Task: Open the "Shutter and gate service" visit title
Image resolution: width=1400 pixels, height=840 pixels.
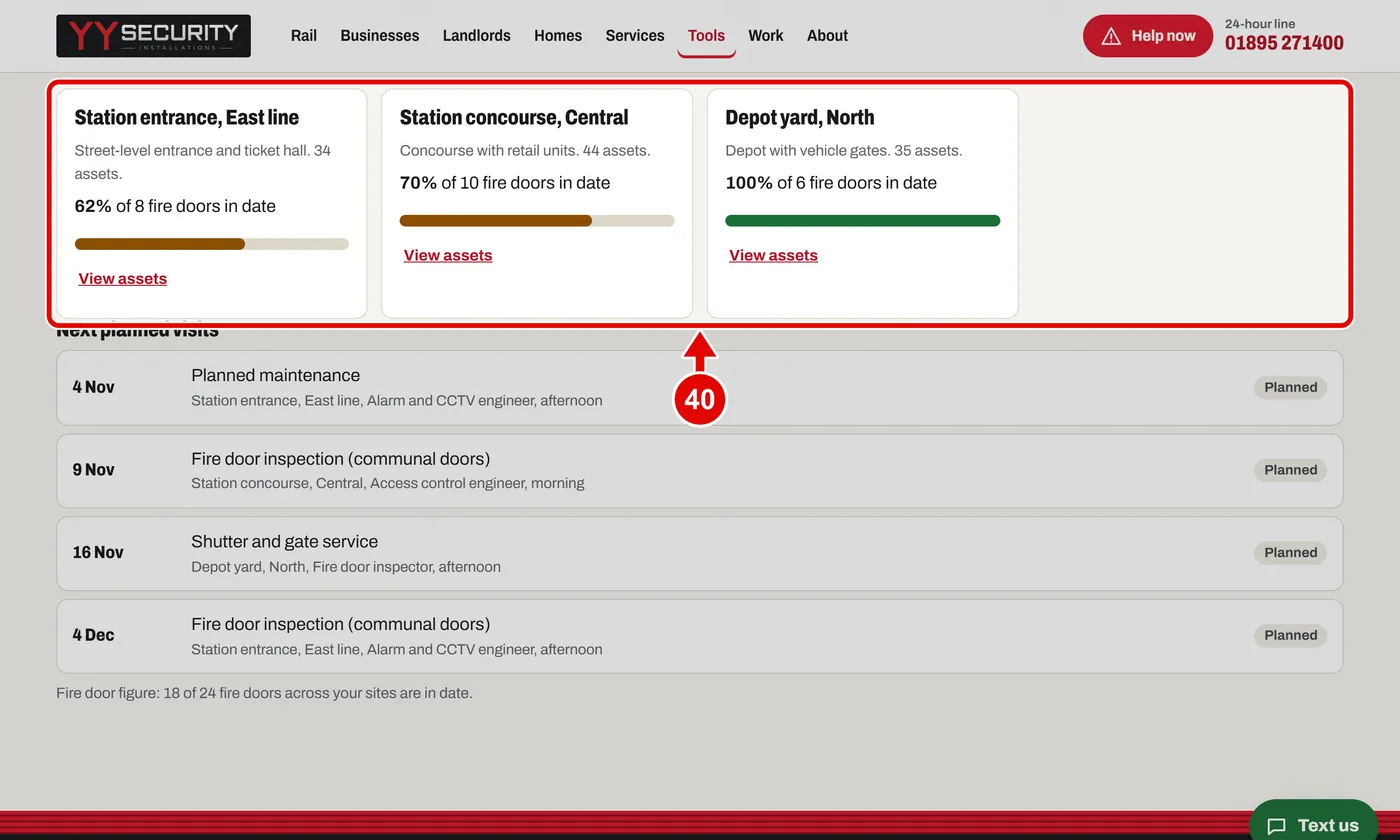Action: (x=284, y=542)
